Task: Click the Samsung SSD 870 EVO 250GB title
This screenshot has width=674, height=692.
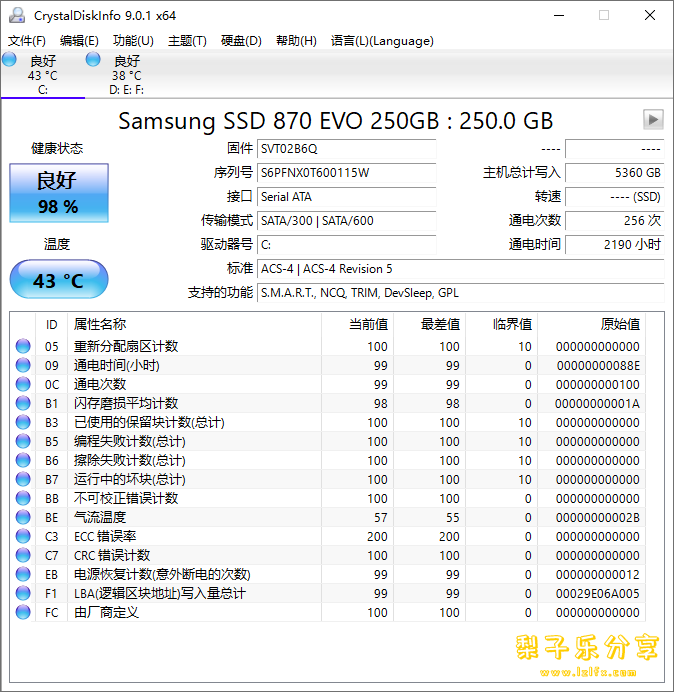Action: [x=335, y=120]
